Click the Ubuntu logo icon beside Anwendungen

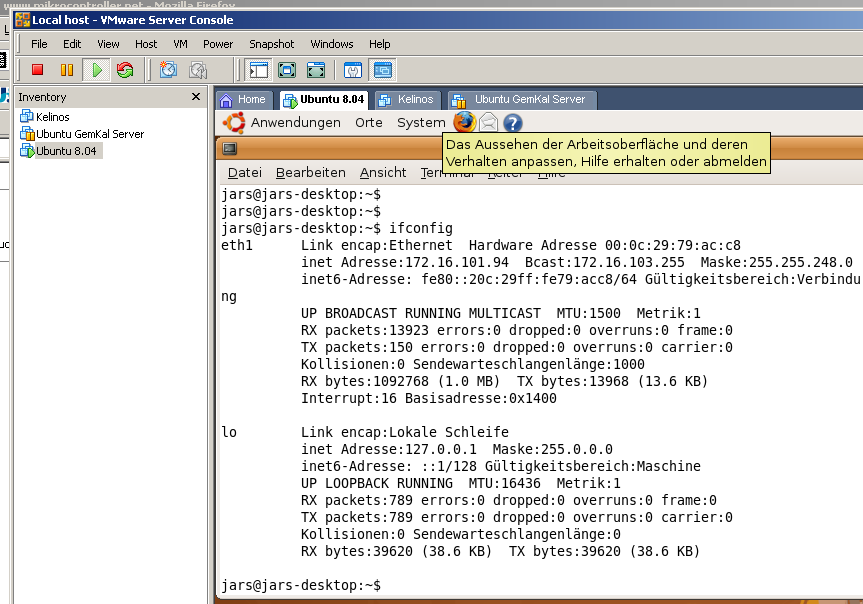tap(234, 122)
